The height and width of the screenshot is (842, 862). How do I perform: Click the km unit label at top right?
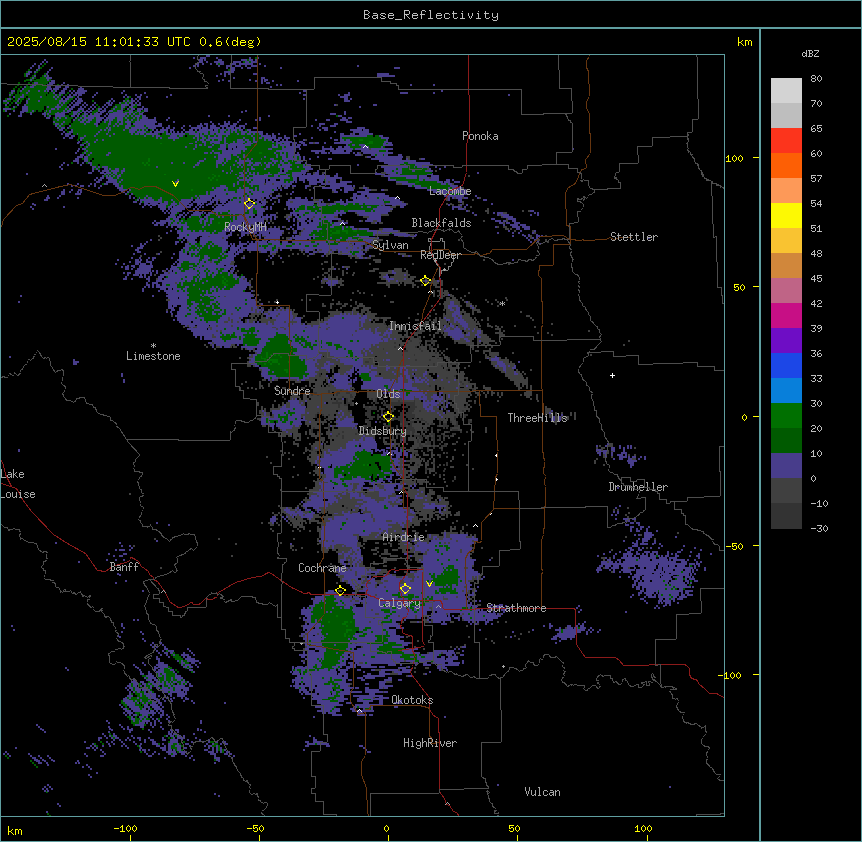[x=744, y=42]
